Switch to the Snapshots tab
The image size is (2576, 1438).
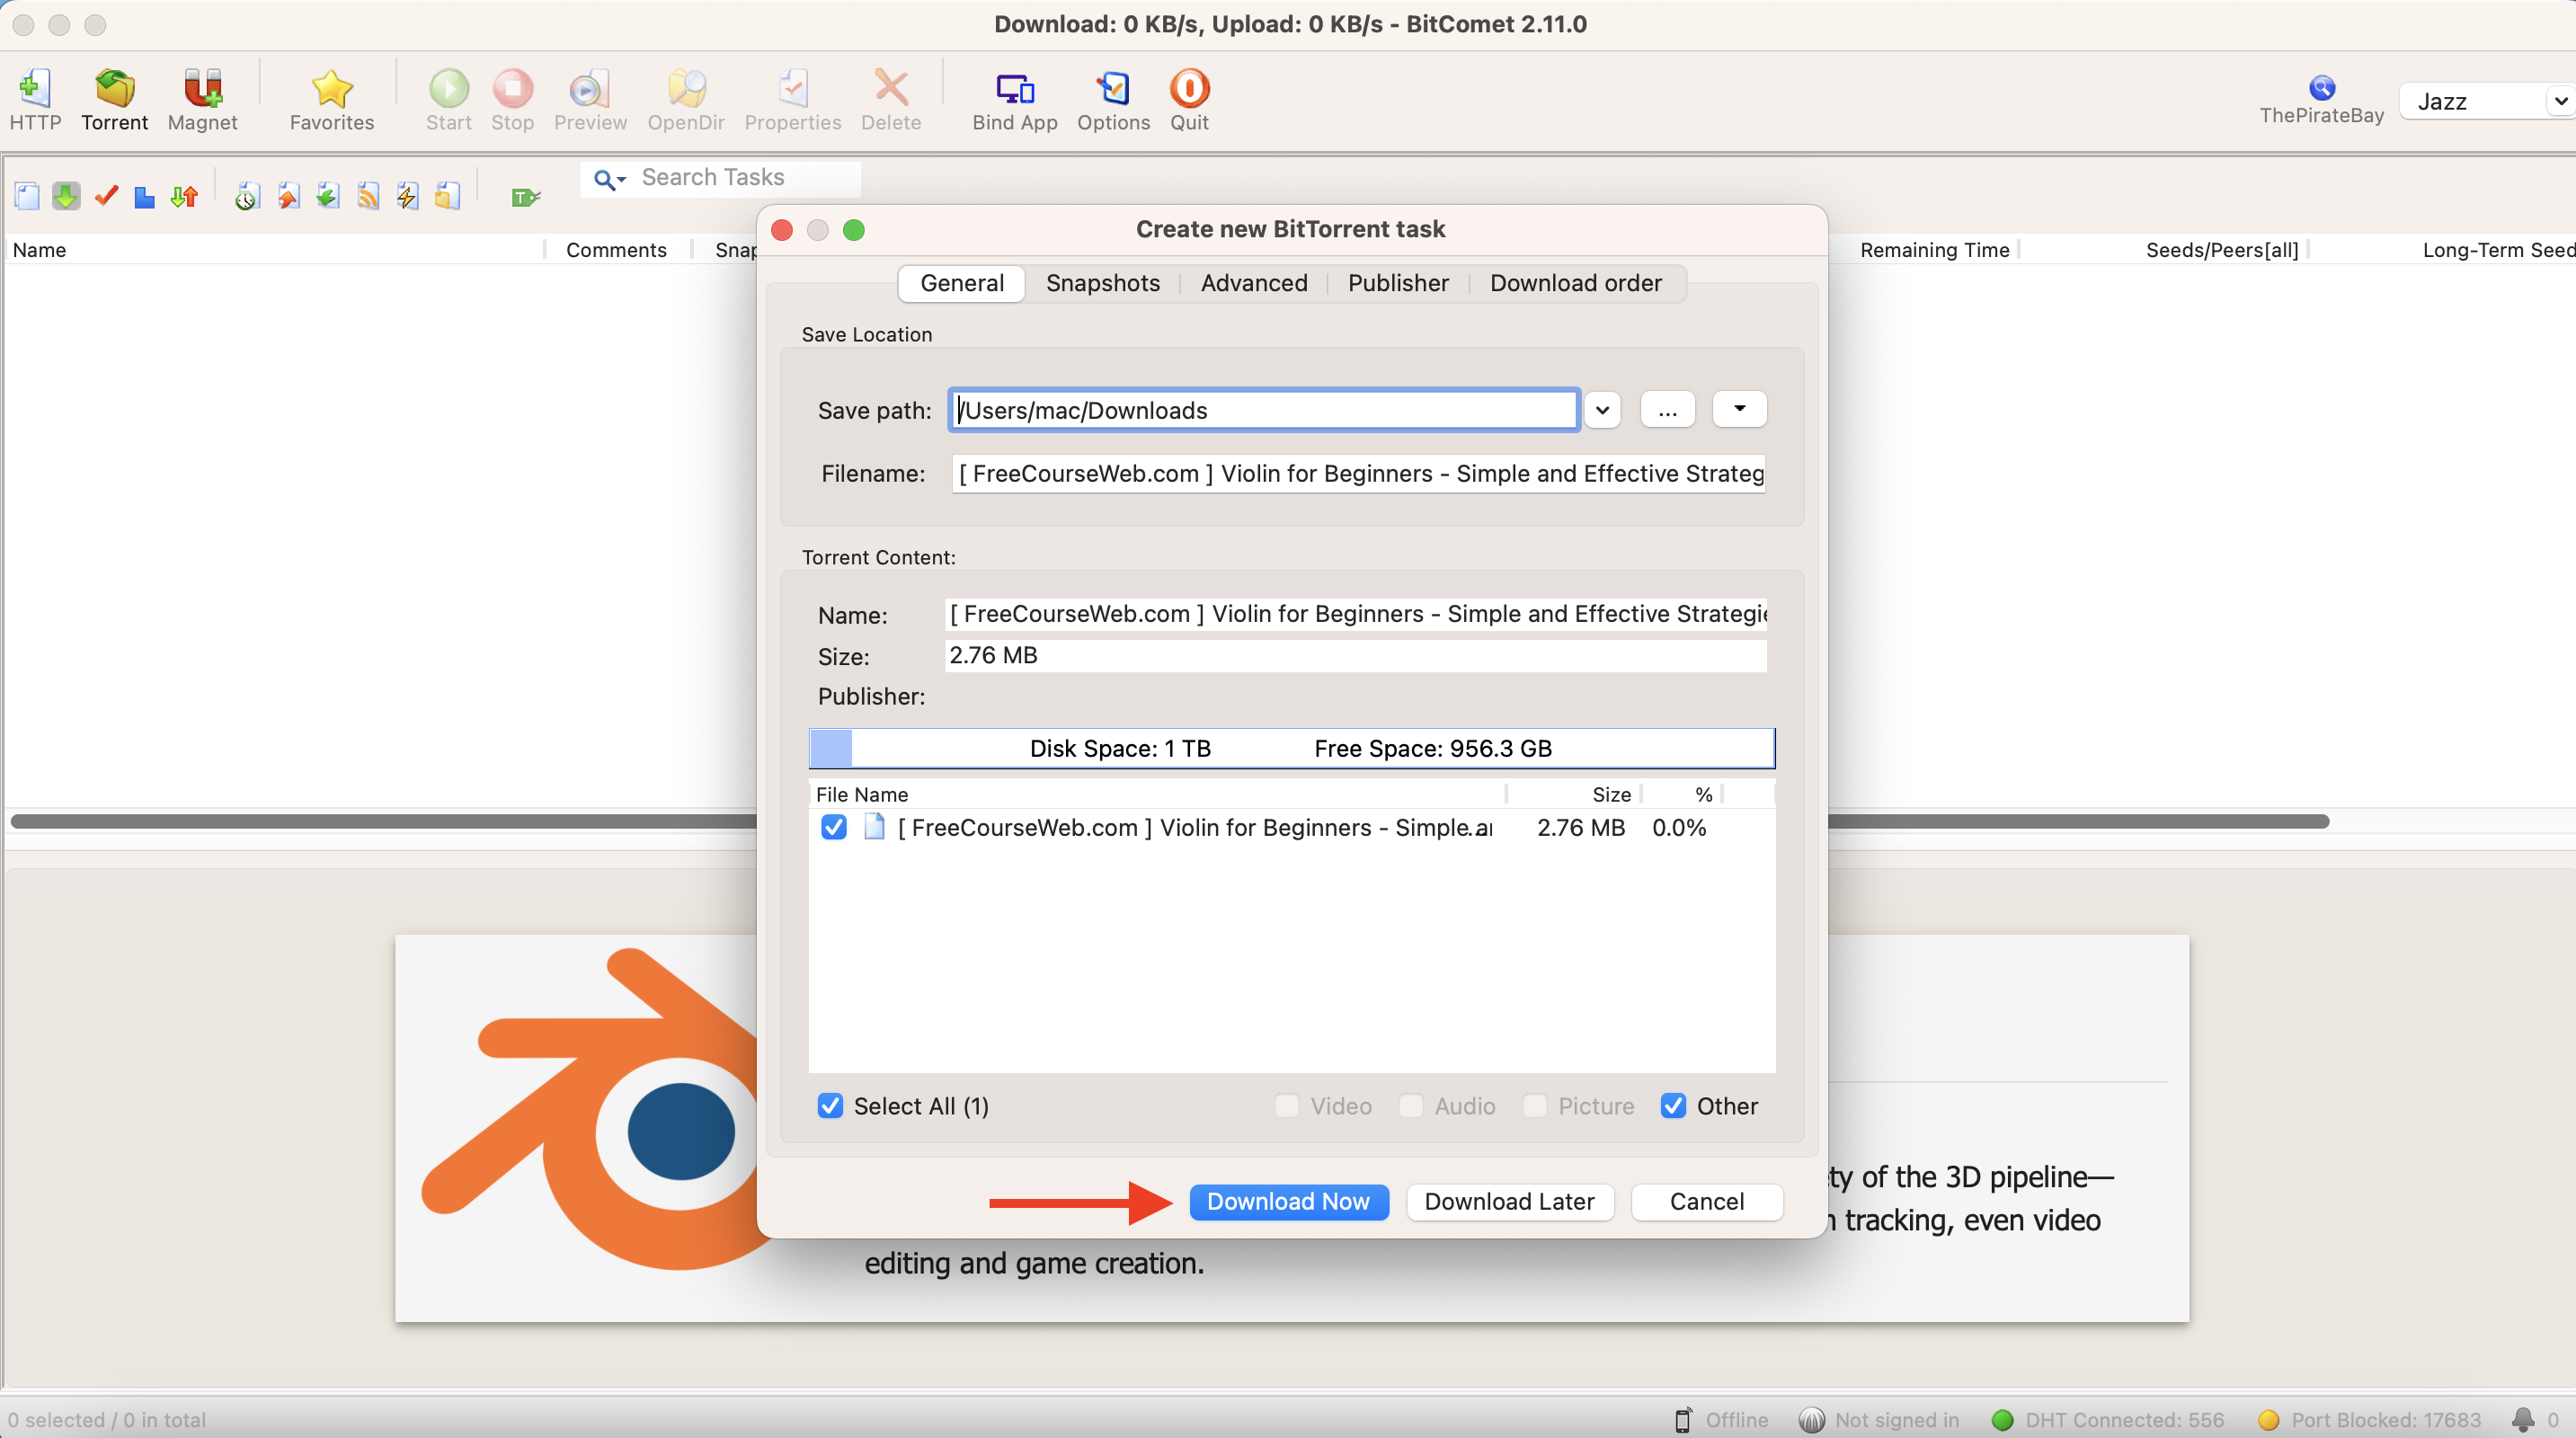pos(1103,283)
